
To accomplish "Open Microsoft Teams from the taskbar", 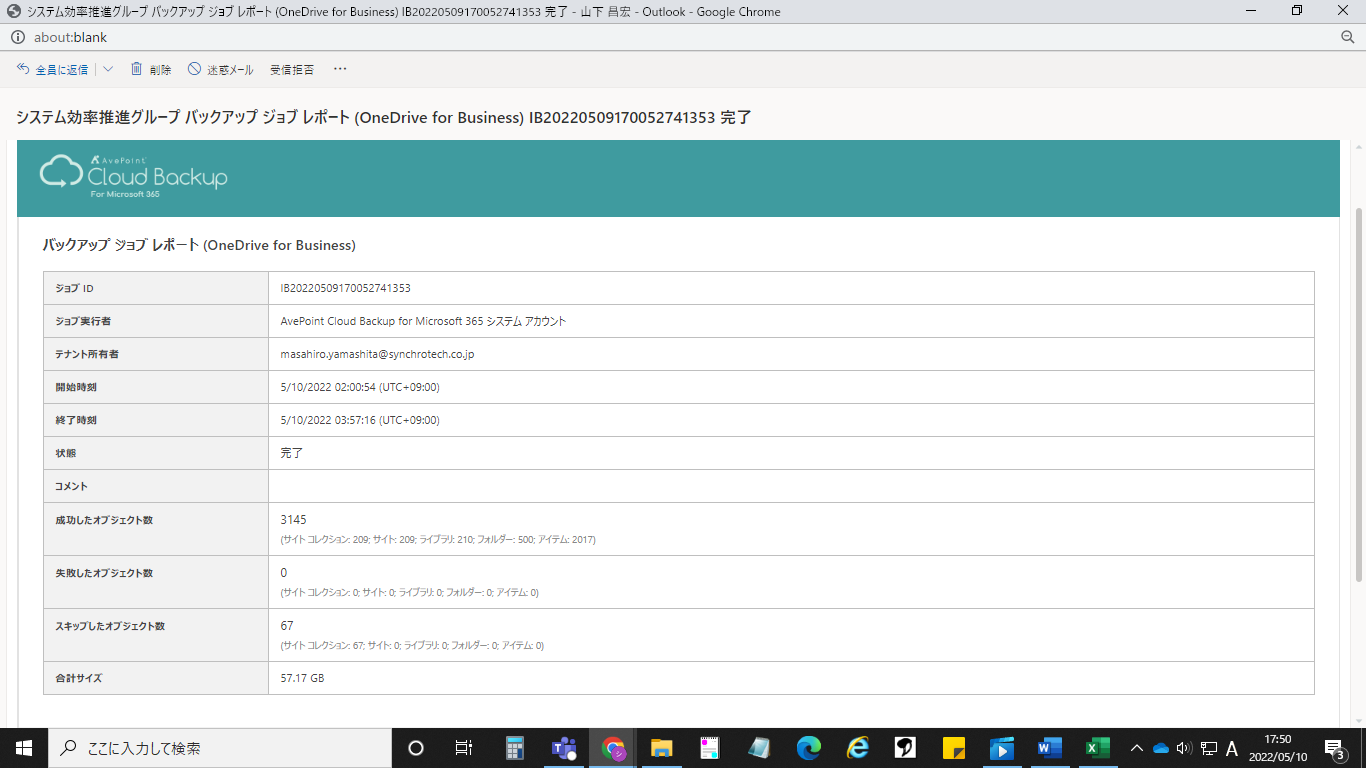I will 564,748.
